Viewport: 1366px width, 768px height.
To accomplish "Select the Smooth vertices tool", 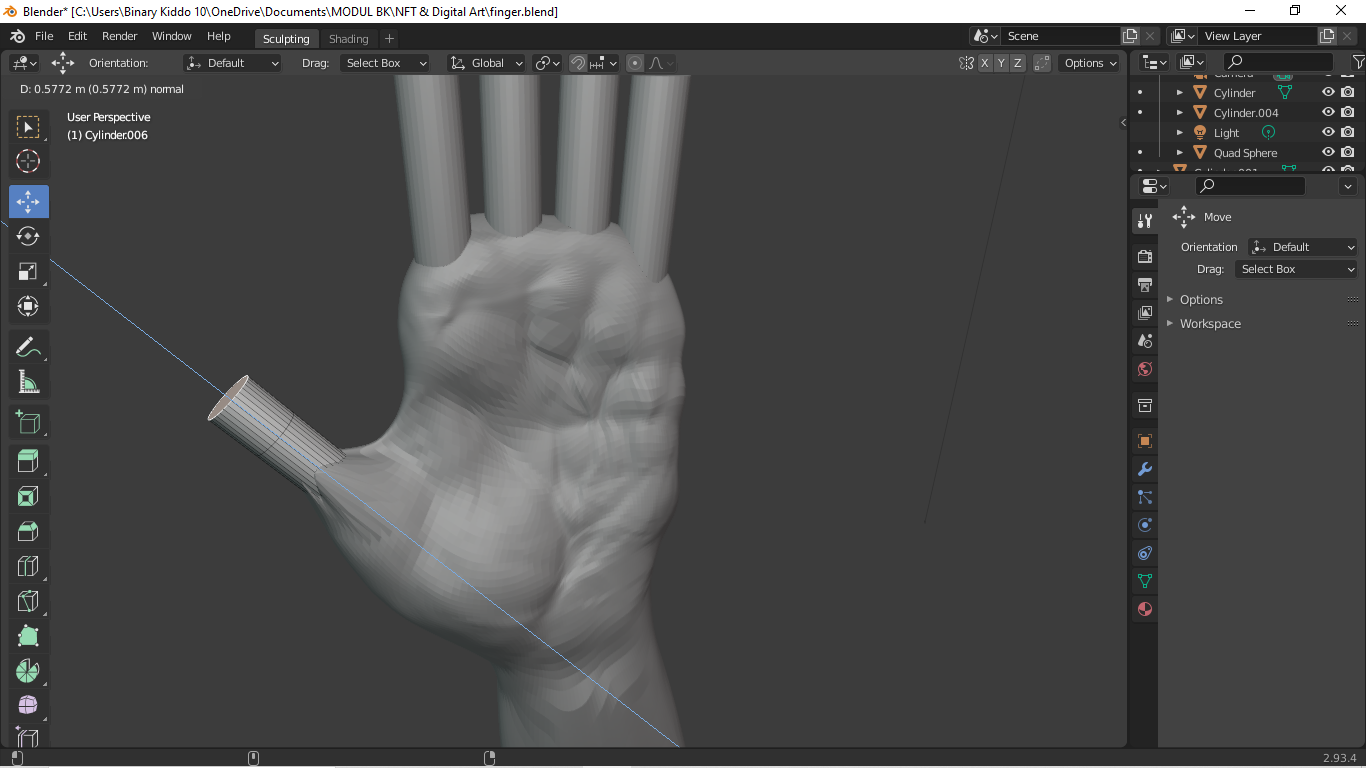I will 28,706.
